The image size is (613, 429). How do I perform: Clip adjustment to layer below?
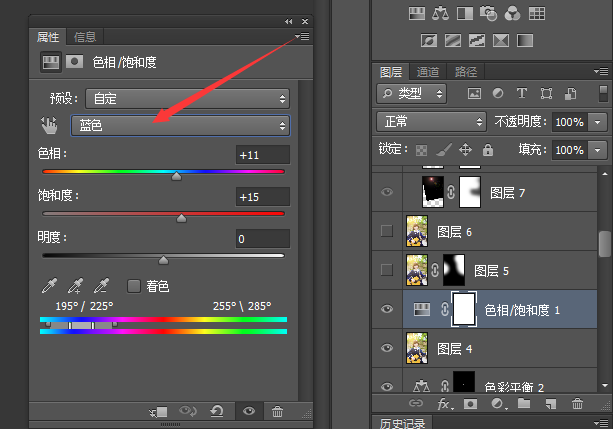[x=159, y=411]
